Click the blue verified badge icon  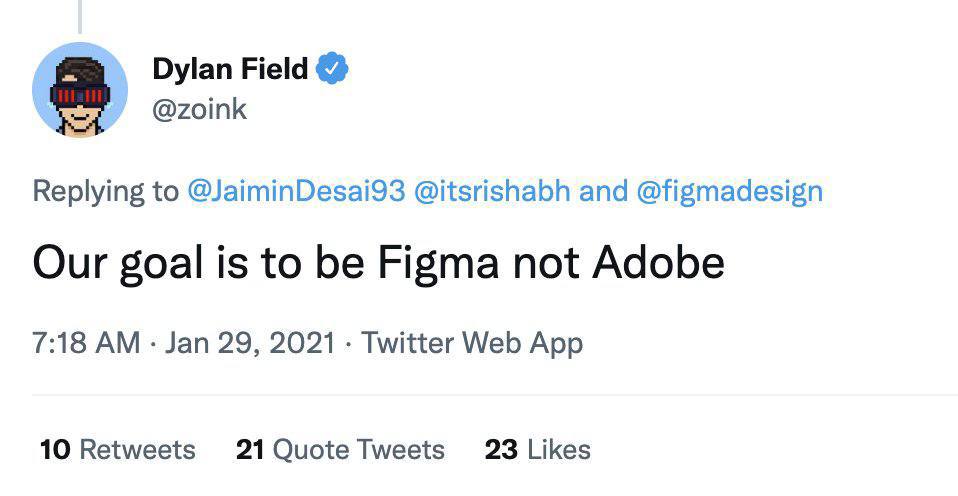click(x=332, y=68)
